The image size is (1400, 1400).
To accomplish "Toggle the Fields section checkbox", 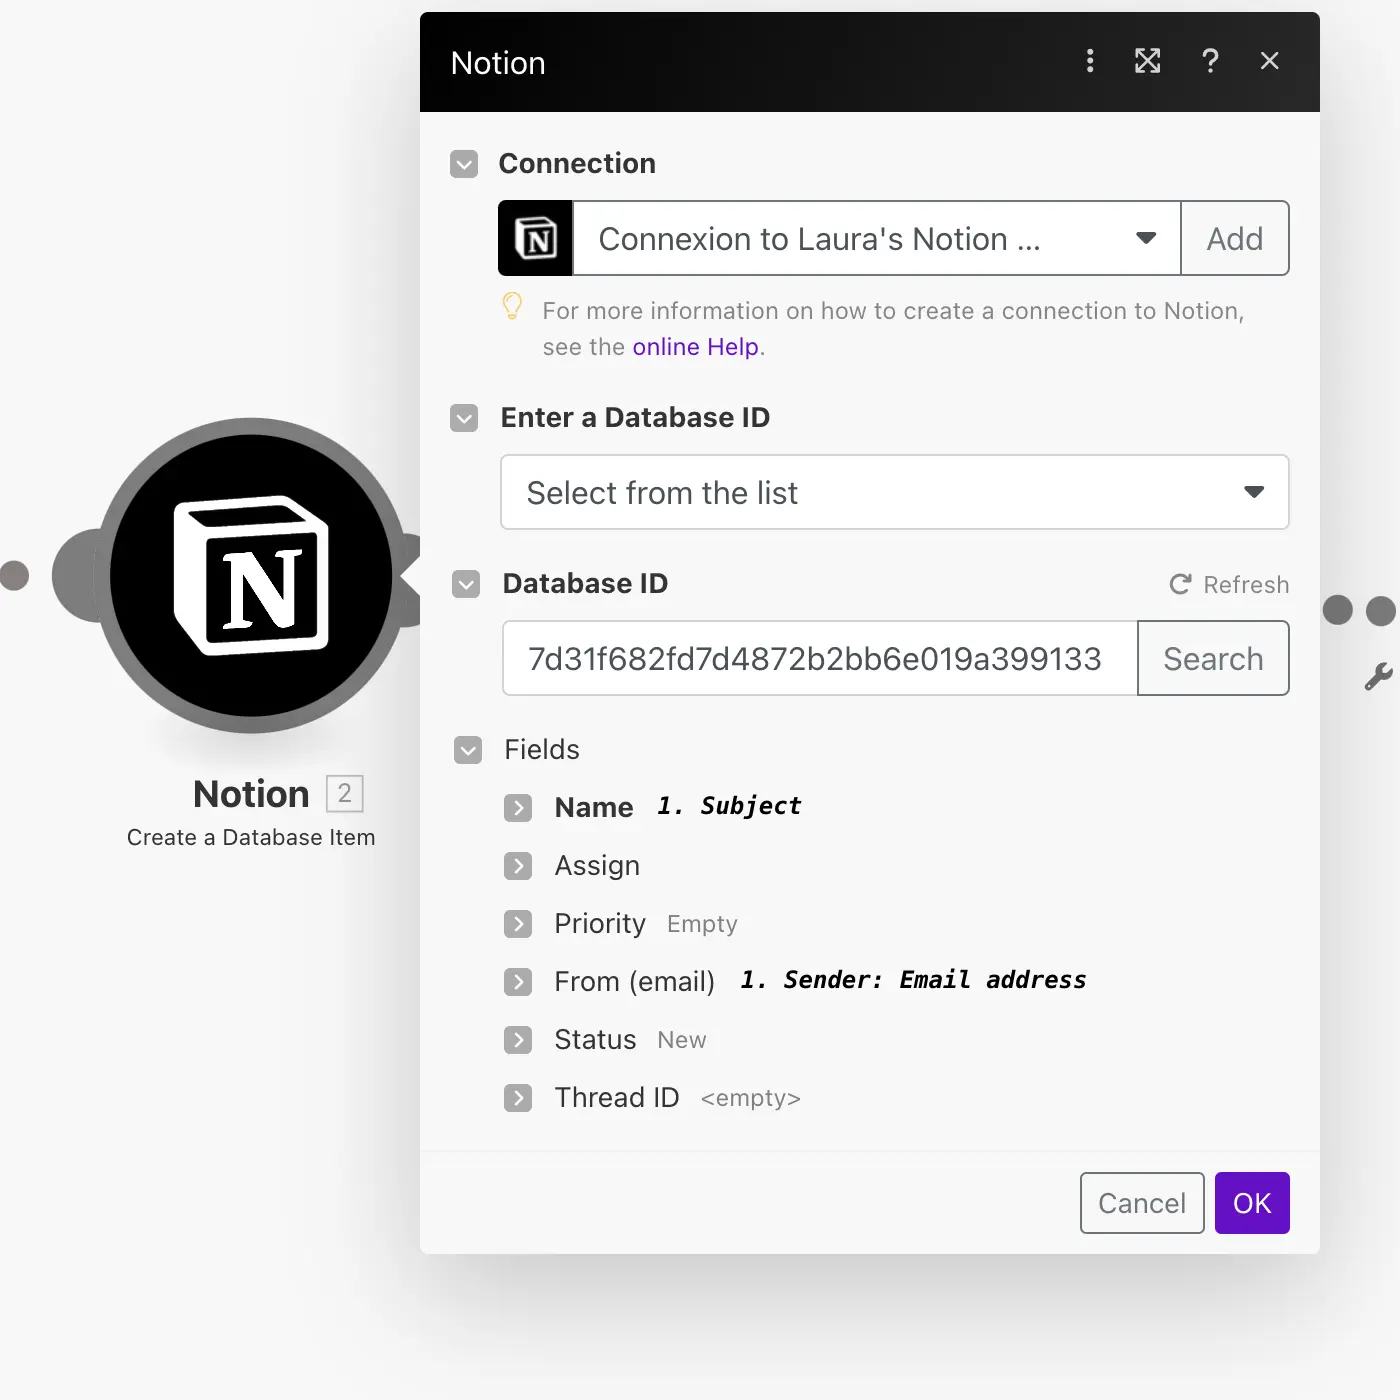I will 468,750.
